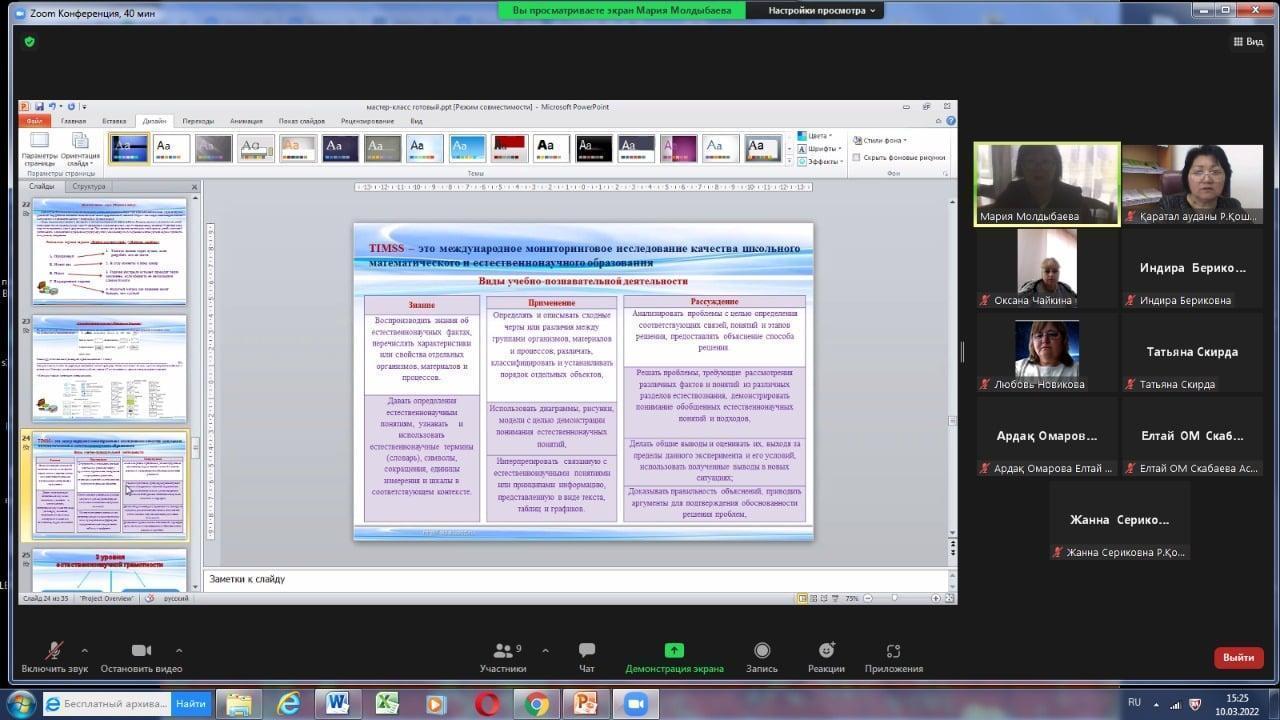This screenshot has width=1280, height=720.
Task: Toggle the Скрыть фоновые рисунки checkbox
Action: coord(857,157)
